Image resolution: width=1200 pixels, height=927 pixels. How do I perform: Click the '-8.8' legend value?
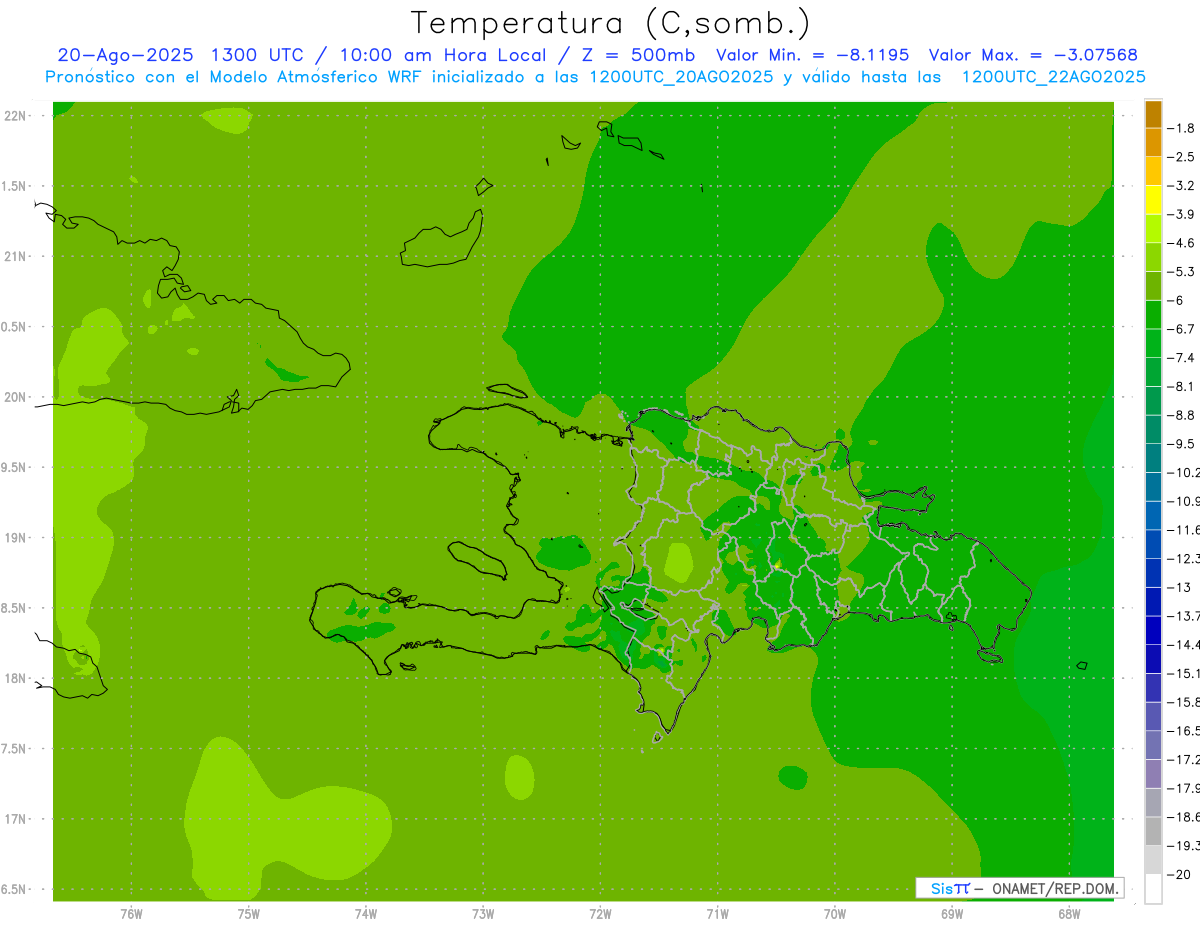pyautogui.click(x=1181, y=415)
